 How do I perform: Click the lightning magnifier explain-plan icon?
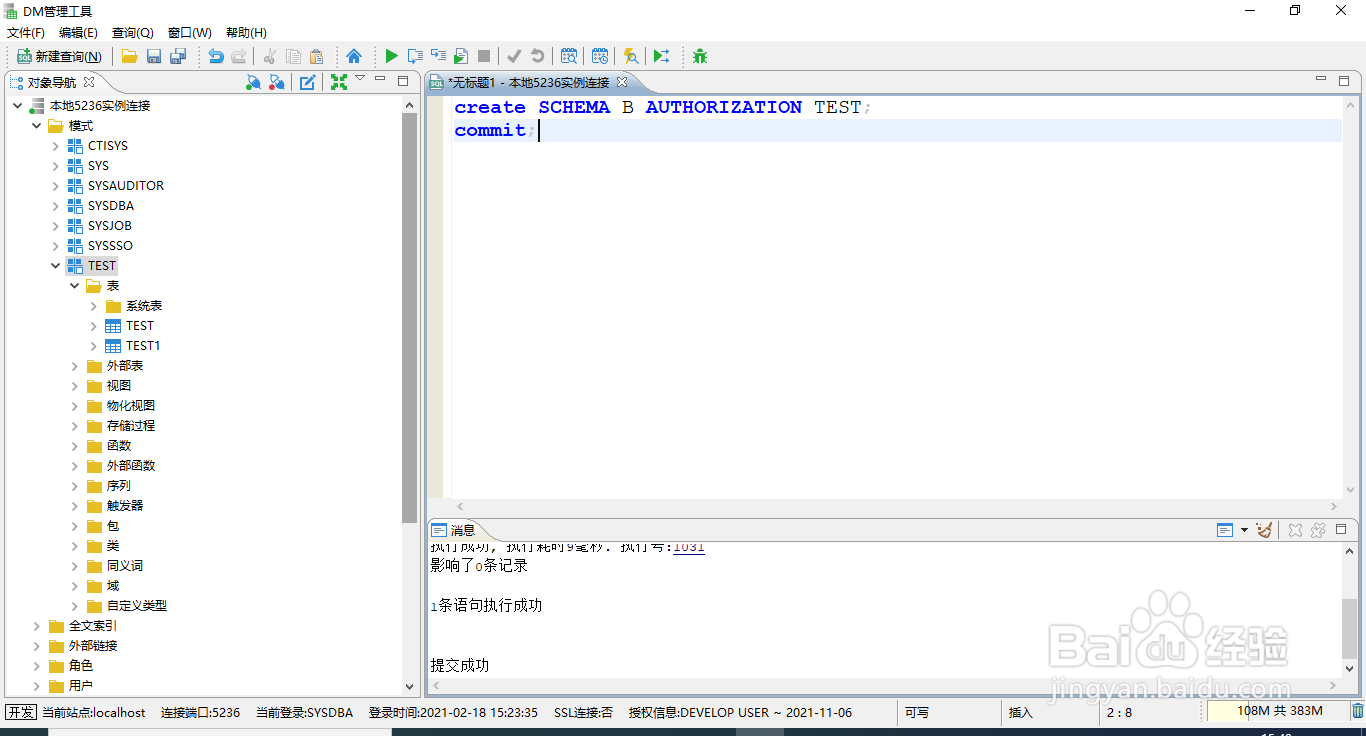coord(630,57)
